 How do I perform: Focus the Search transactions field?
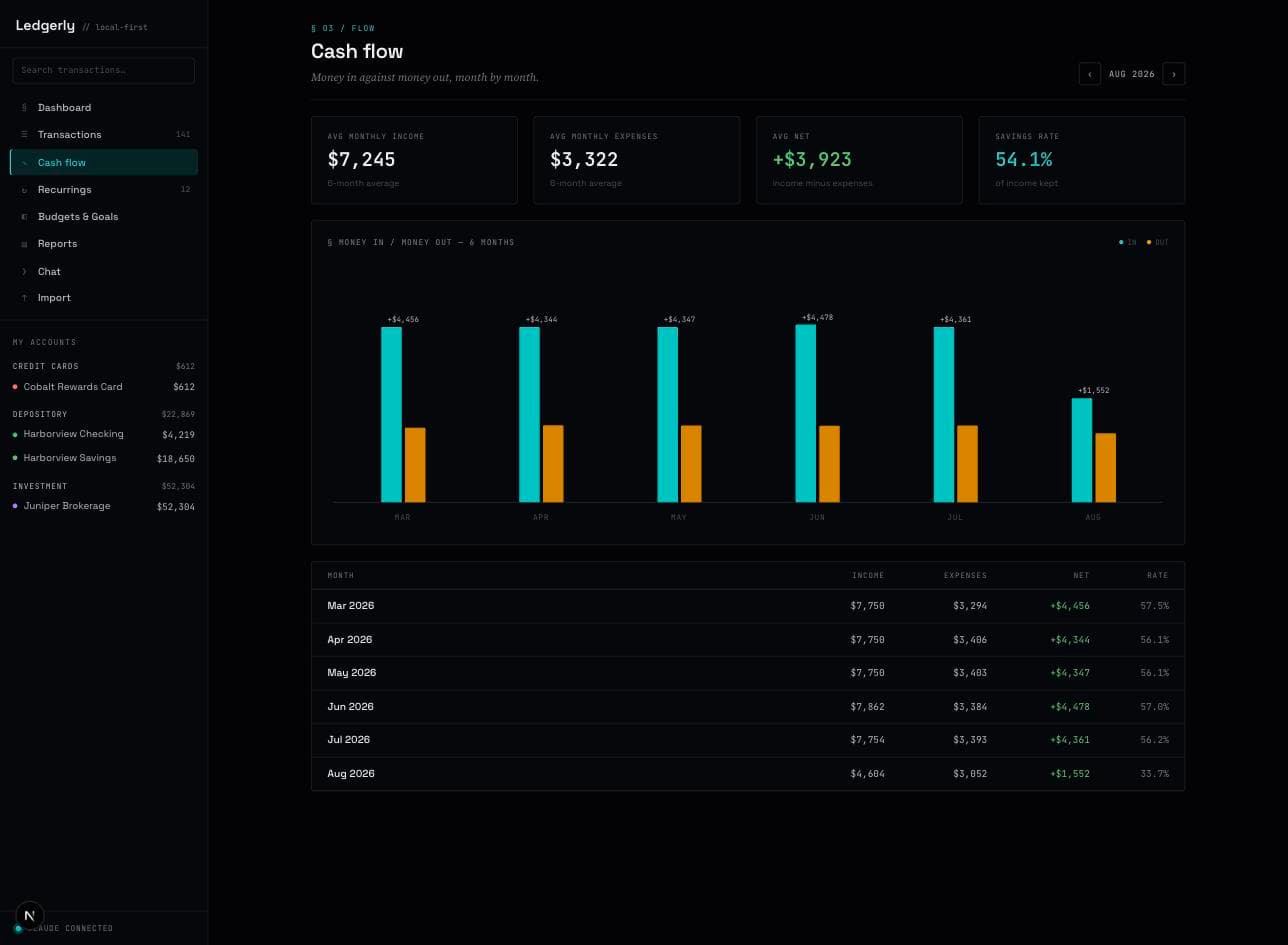[x=104, y=70]
